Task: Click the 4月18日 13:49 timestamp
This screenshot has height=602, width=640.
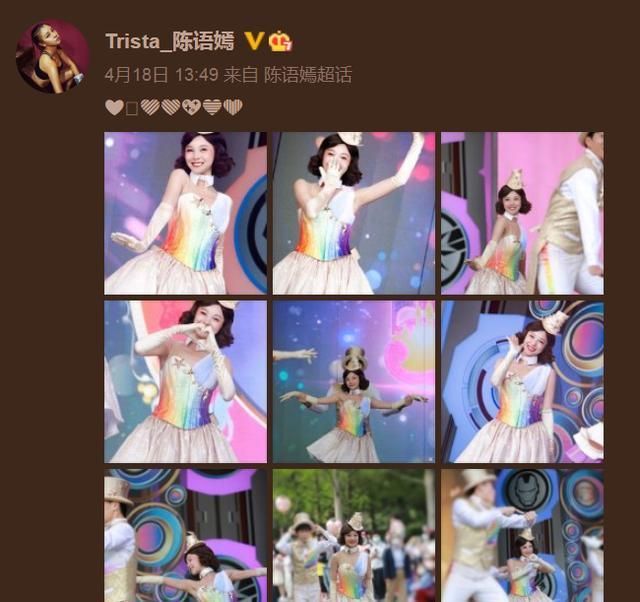Action: pyautogui.click(x=161, y=75)
